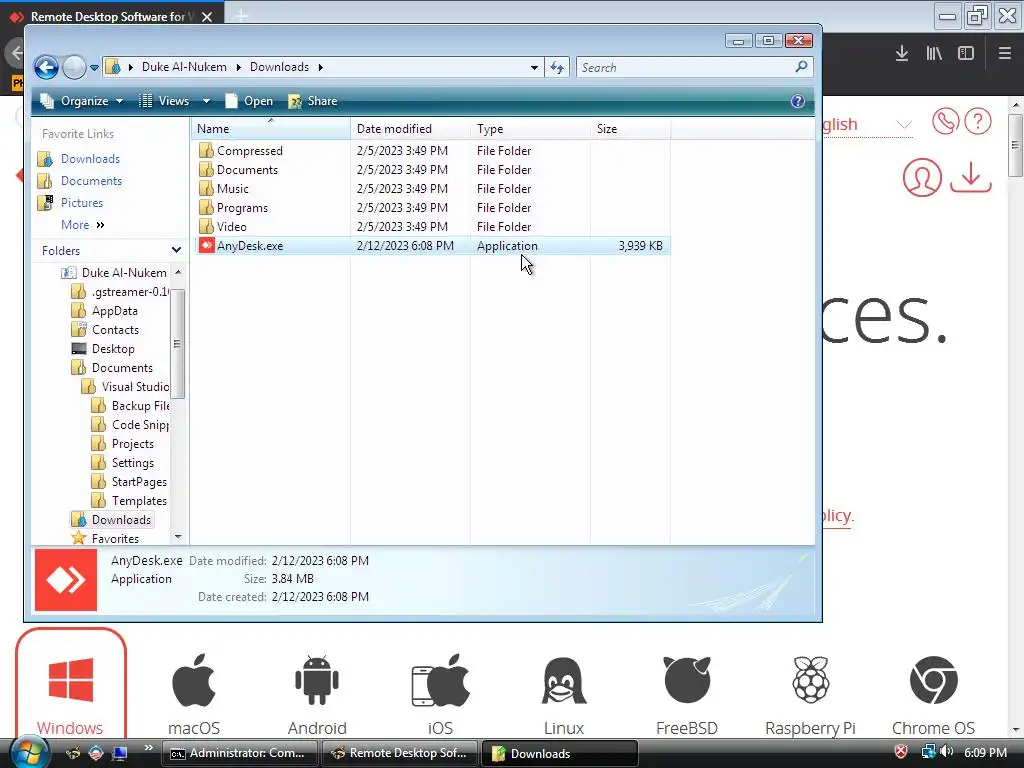The width and height of the screenshot is (1024, 768).
Task: Click the Views toolbar button
Action: pos(165,101)
